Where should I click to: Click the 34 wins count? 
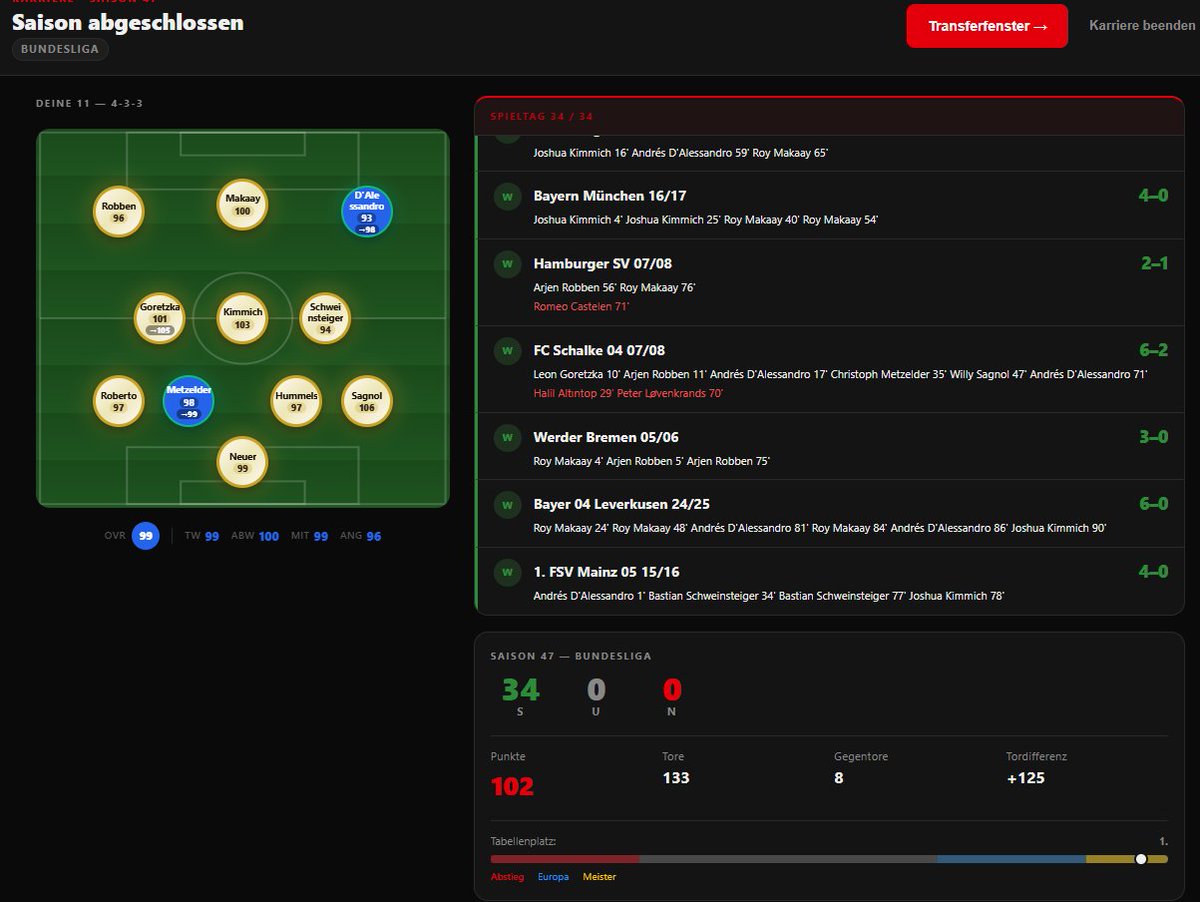coord(520,689)
